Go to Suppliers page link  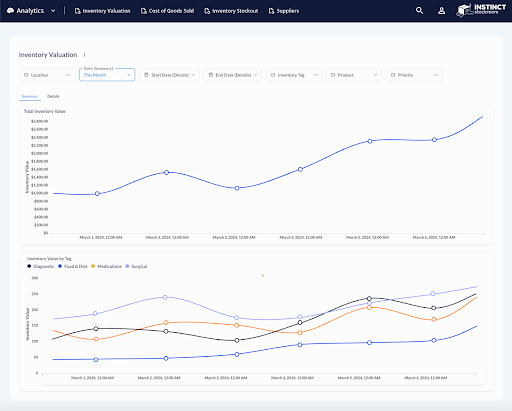[284, 11]
